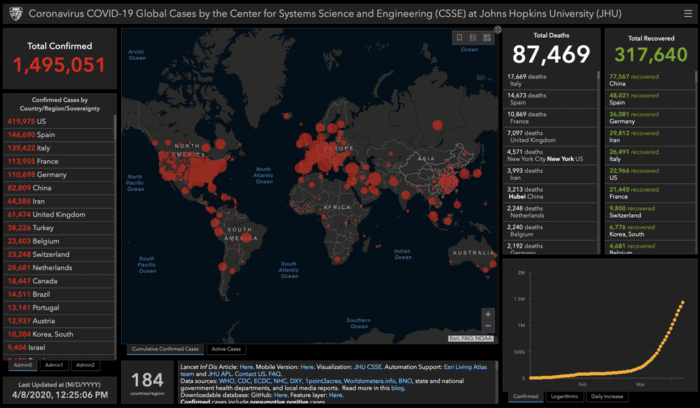Select the 10,384 Korea, South row
The height and width of the screenshot is (408, 700).
tap(59, 334)
